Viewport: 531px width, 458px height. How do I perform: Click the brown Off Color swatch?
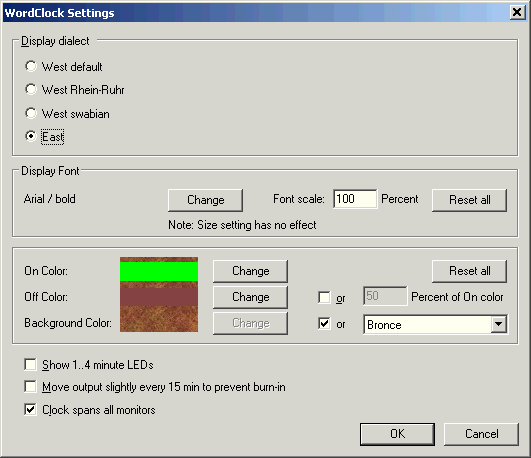[159, 297]
